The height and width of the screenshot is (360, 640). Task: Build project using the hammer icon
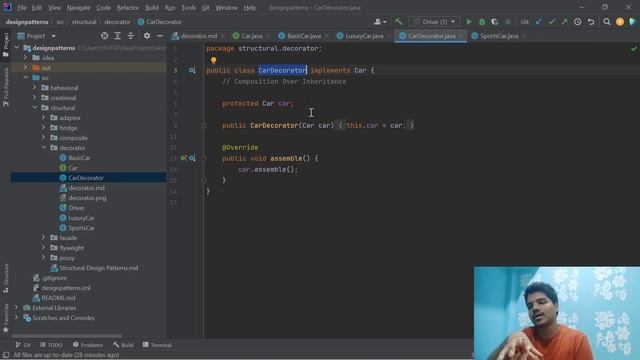point(398,22)
